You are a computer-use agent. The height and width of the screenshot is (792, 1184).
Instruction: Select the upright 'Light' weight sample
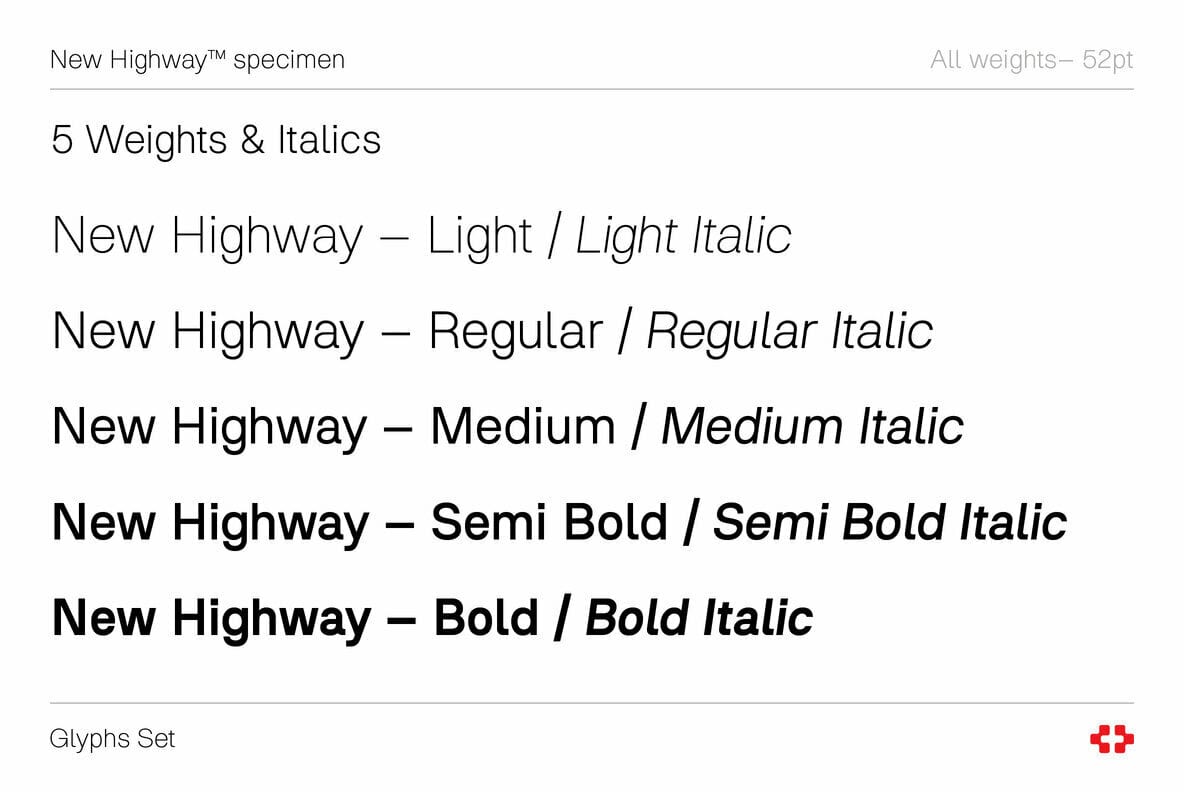point(479,237)
